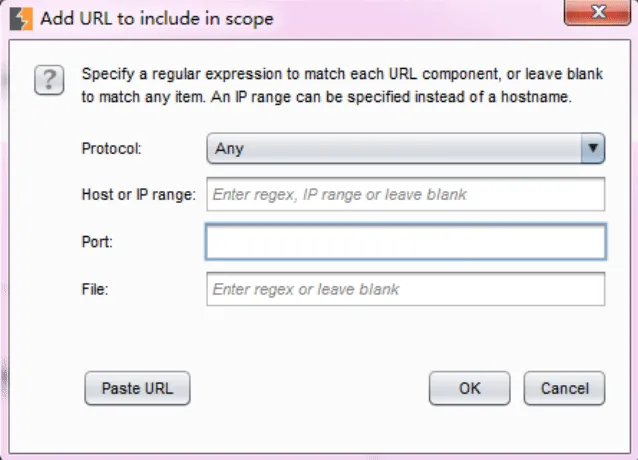The image size is (638, 460).
Task: Confirm the dialog with OK
Action: point(470,388)
